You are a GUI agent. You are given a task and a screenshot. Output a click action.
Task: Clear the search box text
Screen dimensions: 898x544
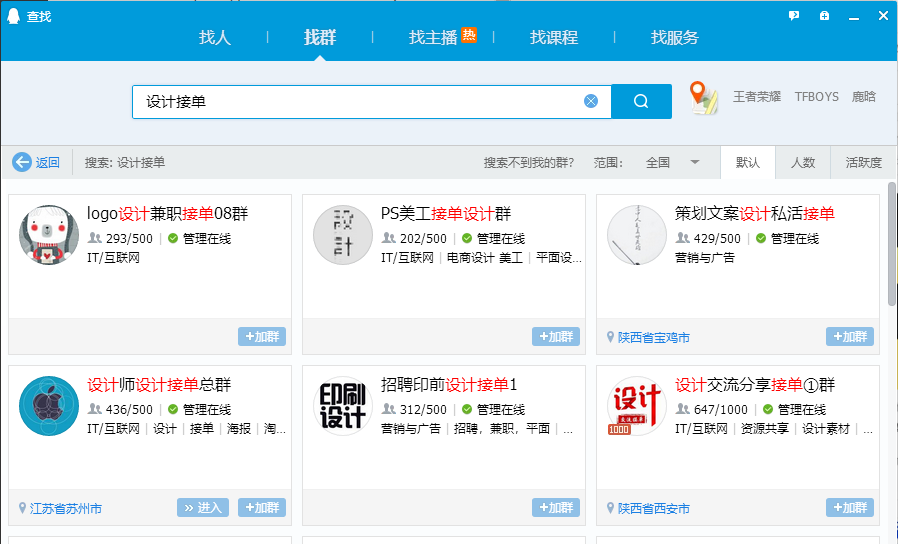coord(591,101)
